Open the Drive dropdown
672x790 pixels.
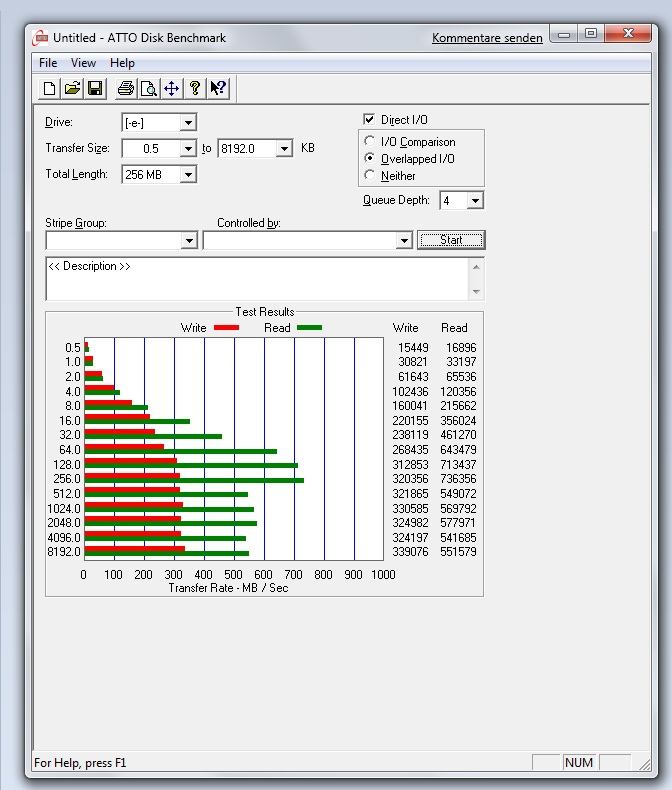click(x=188, y=122)
